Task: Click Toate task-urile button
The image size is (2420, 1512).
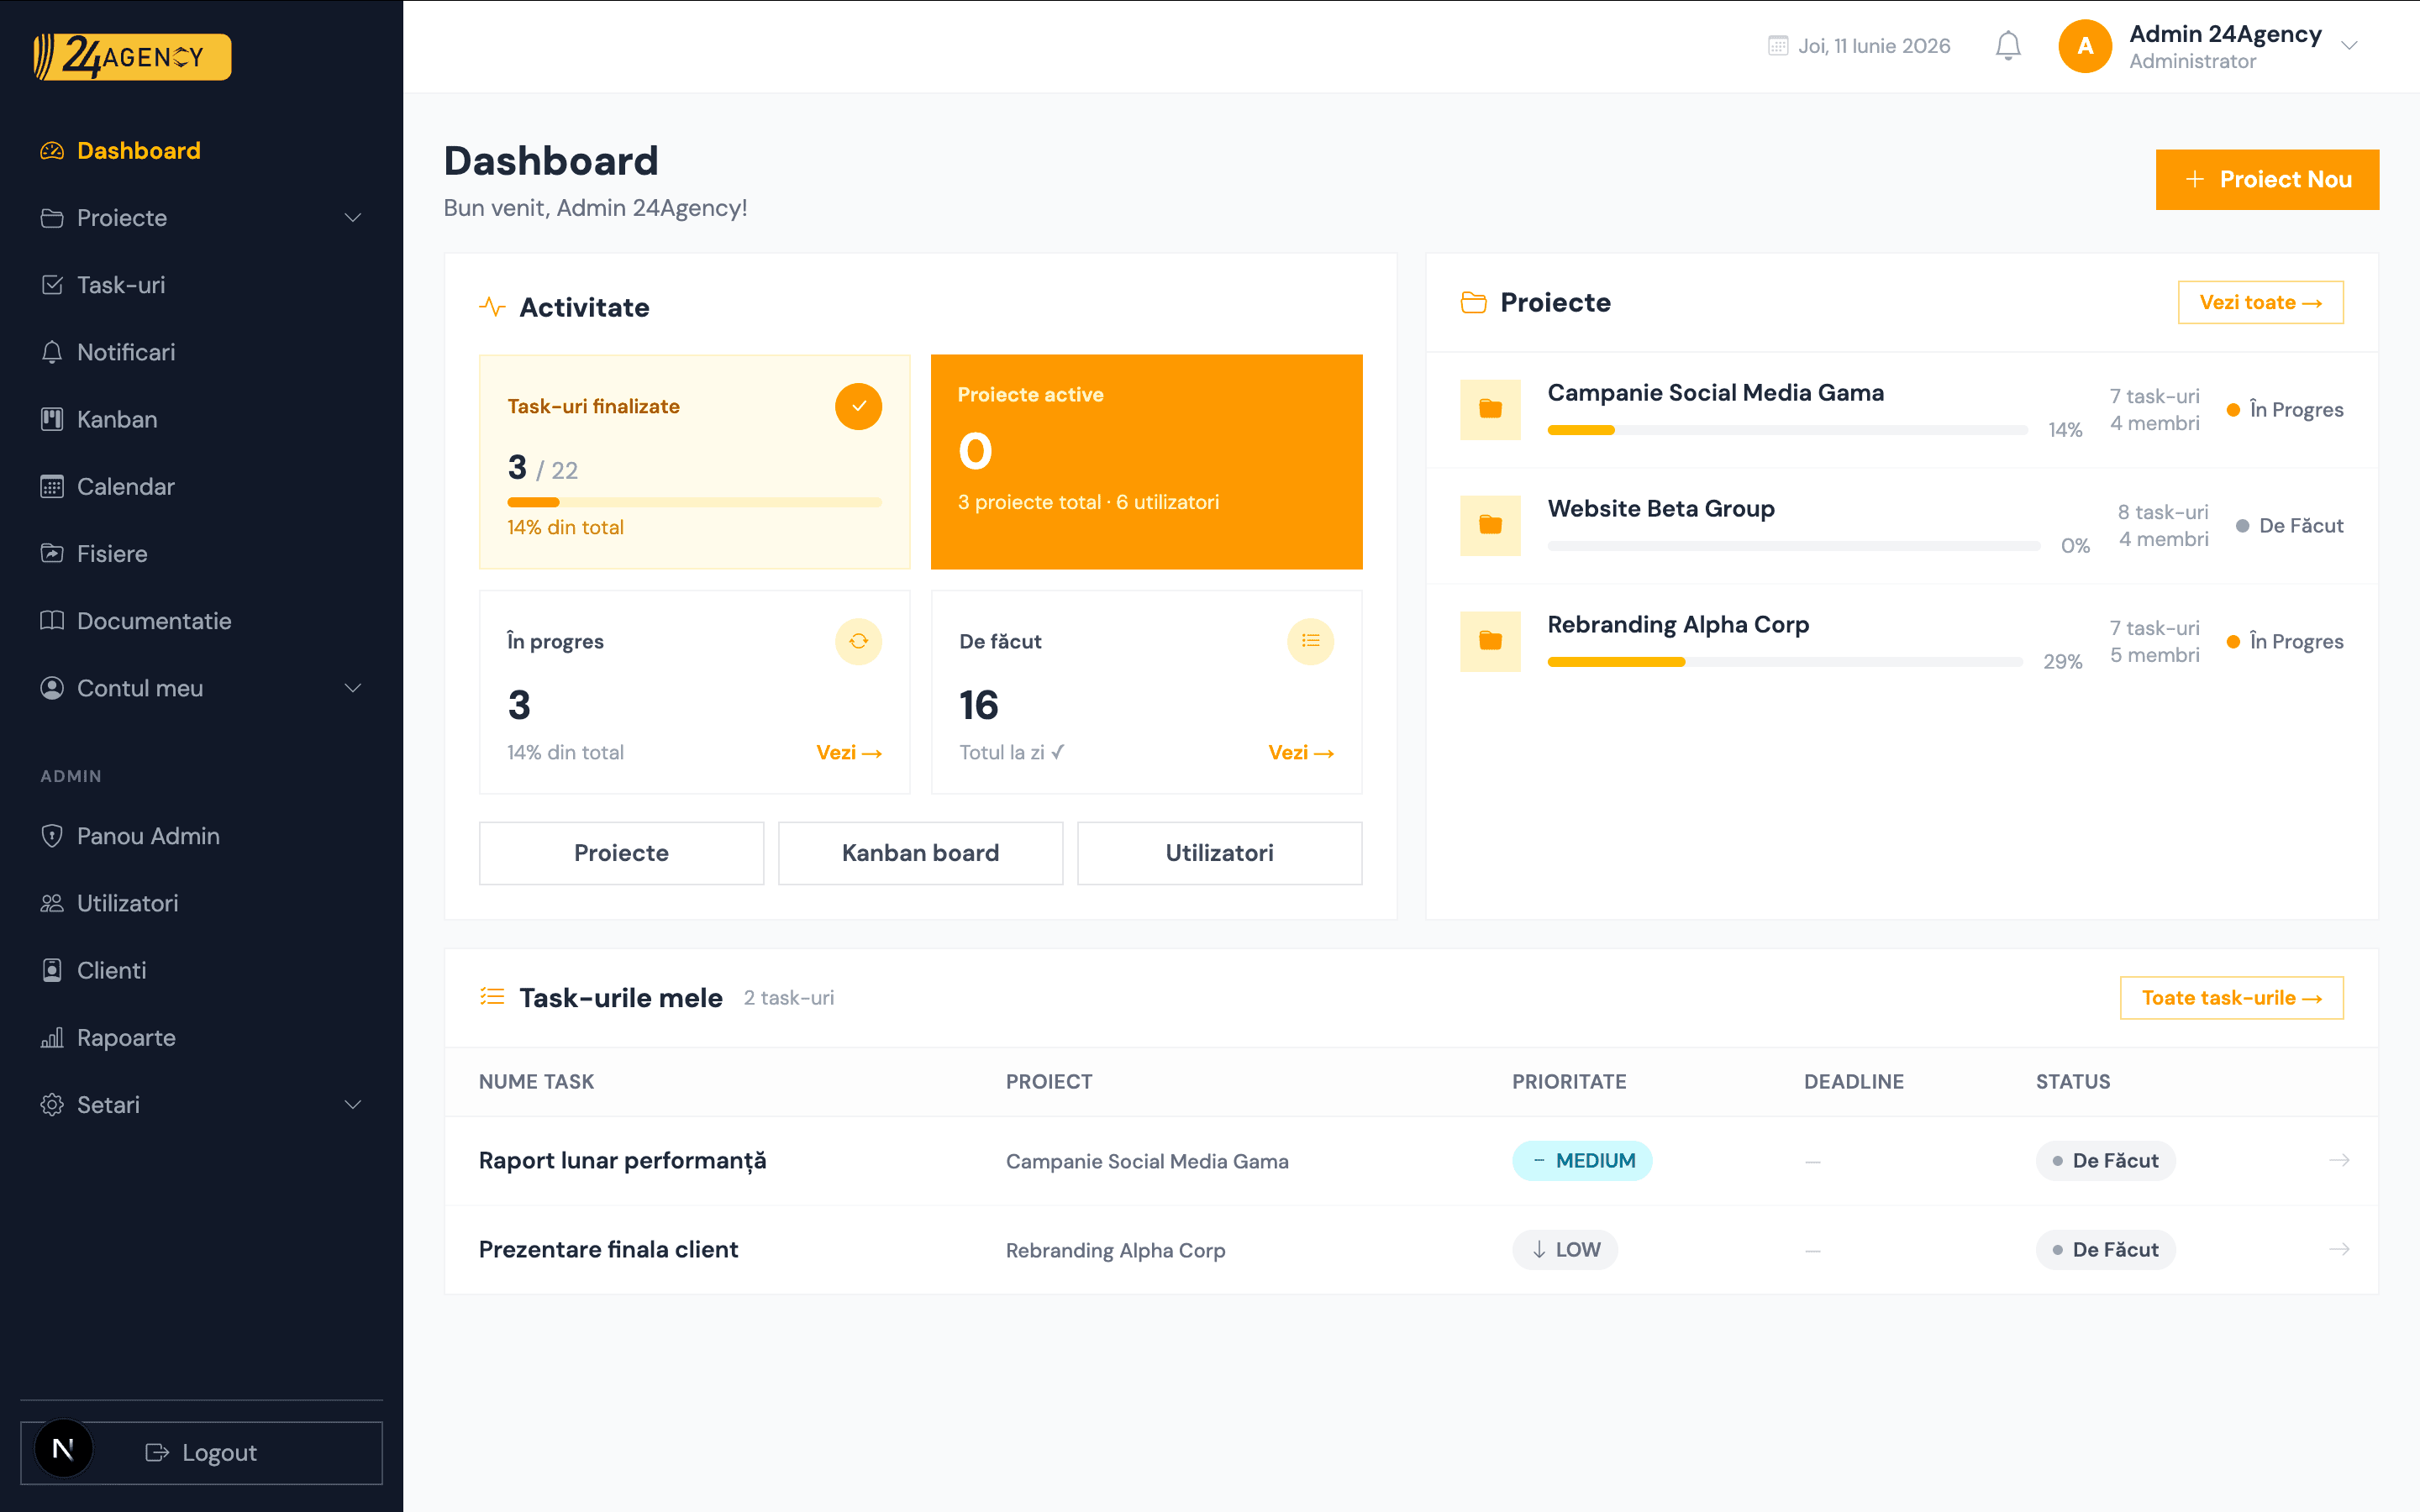Action: (x=2231, y=998)
